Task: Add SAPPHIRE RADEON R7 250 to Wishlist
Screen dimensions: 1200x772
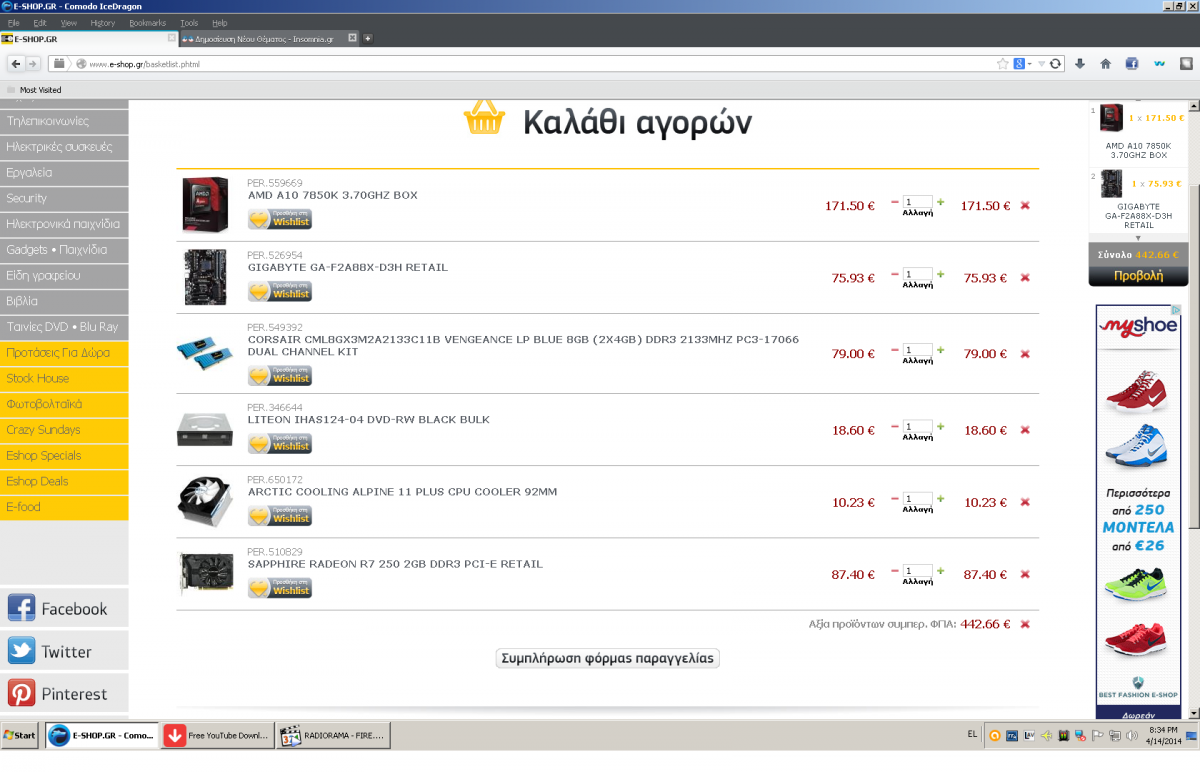Action: [x=280, y=587]
